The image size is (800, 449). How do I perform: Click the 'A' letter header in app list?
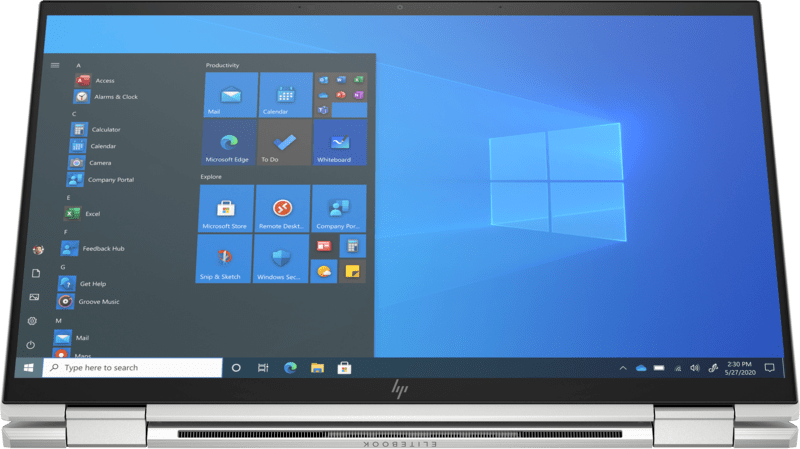tap(79, 65)
